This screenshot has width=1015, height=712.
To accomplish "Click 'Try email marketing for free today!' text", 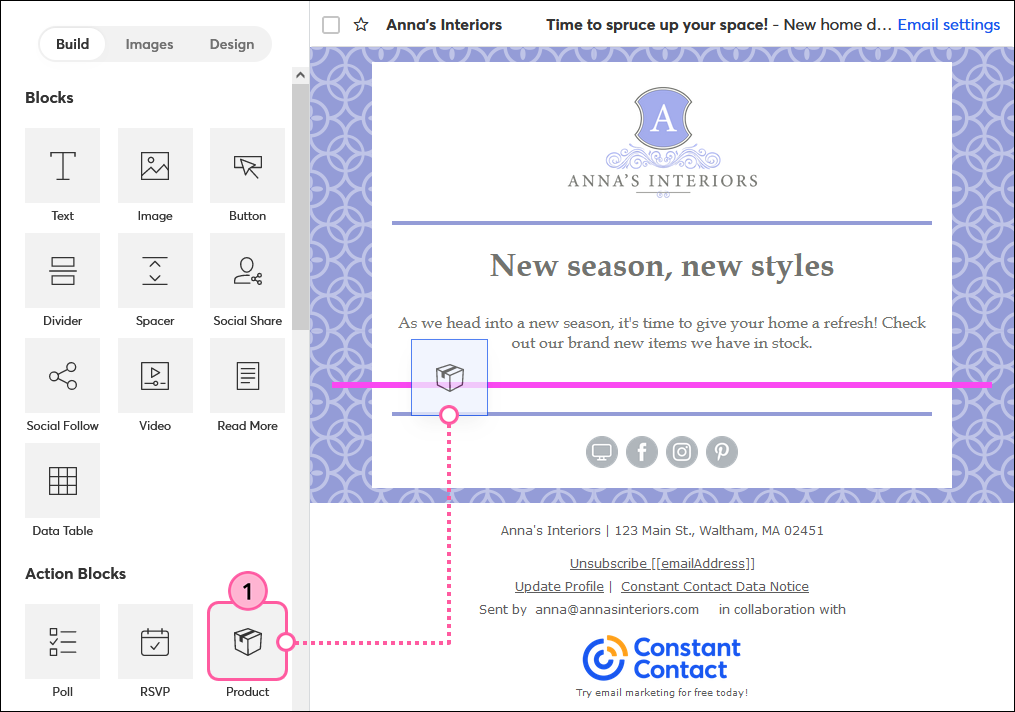I will pyautogui.click(x=662, y=693).
